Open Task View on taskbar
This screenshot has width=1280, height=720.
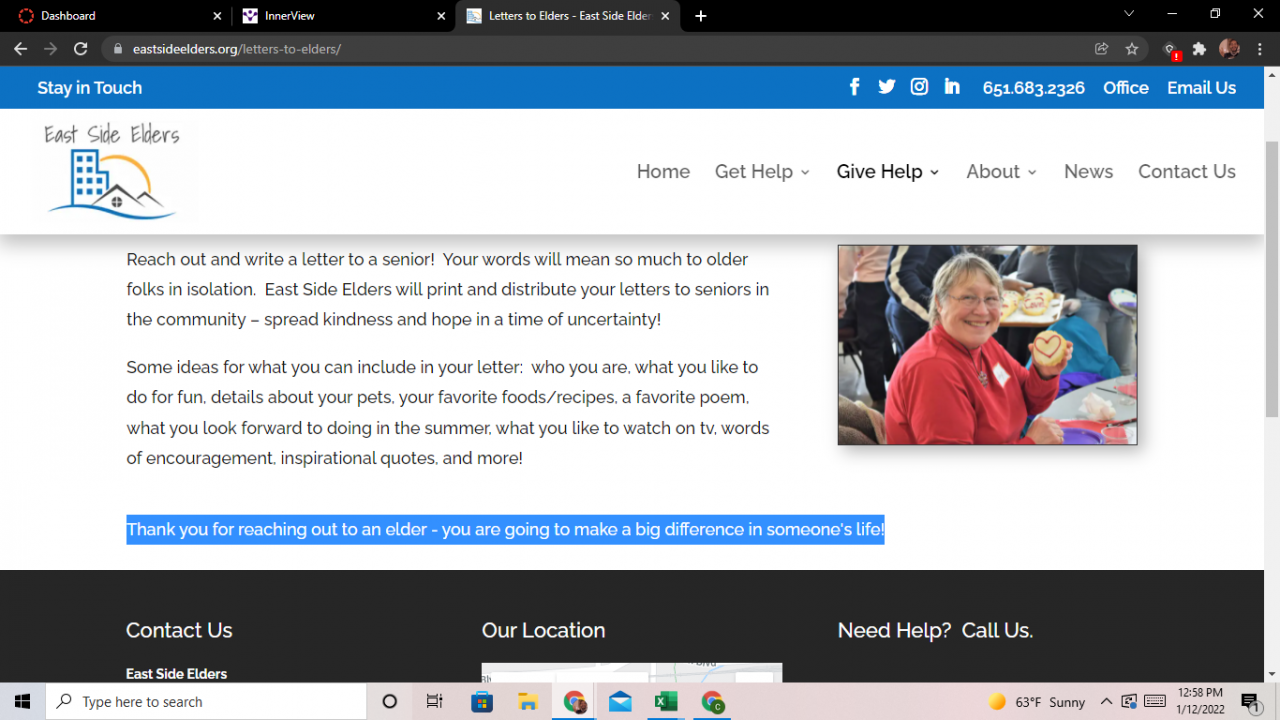[x=435, y=701]
